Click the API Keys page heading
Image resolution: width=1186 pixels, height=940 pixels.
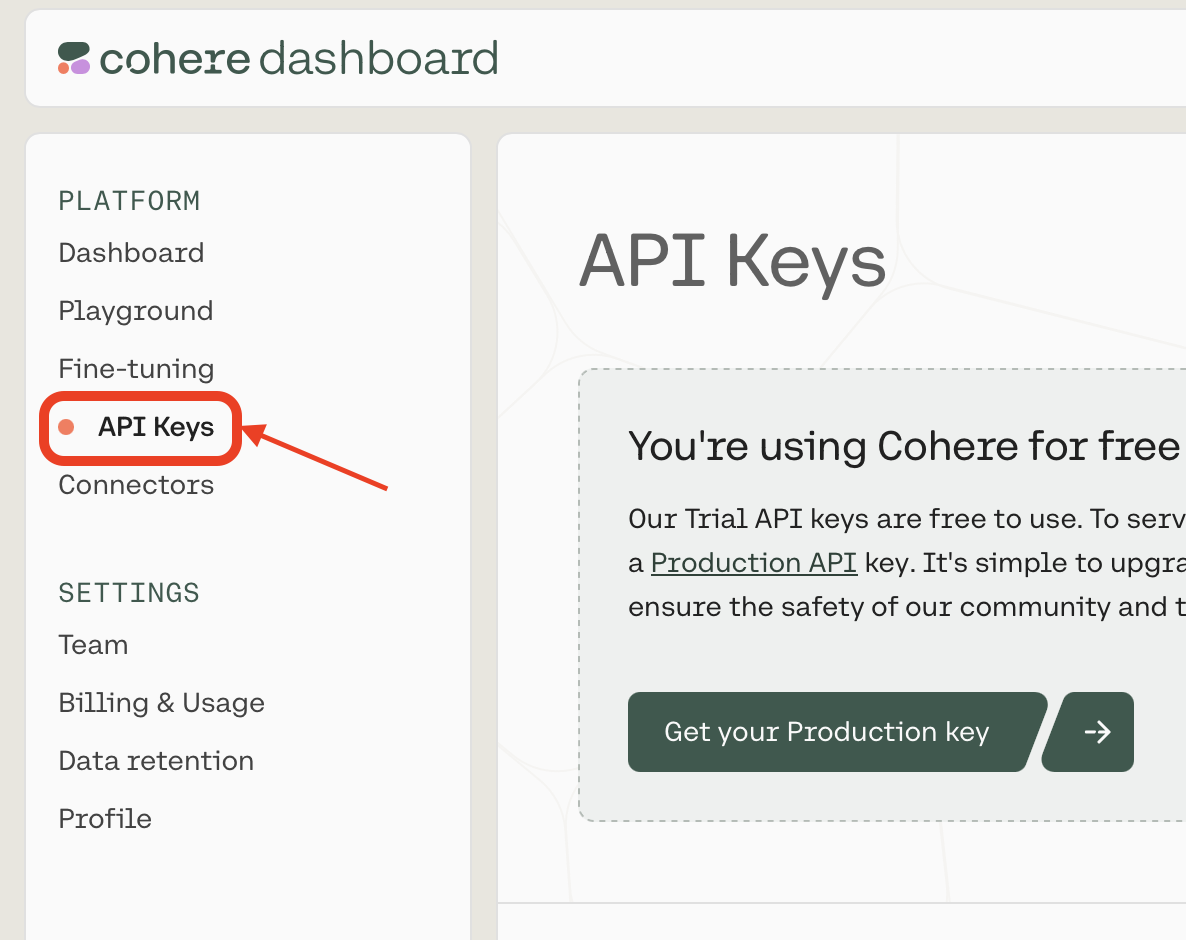point(732,262)
